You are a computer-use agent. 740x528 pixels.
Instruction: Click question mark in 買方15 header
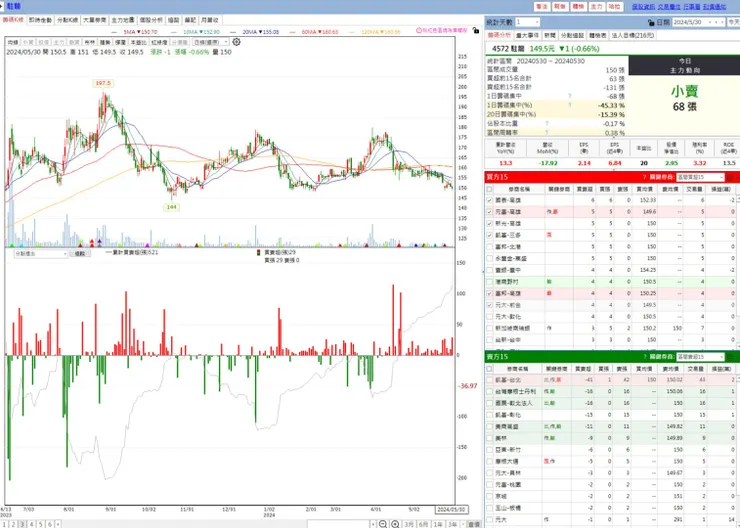pyautogui.click(x=644, y=177)
